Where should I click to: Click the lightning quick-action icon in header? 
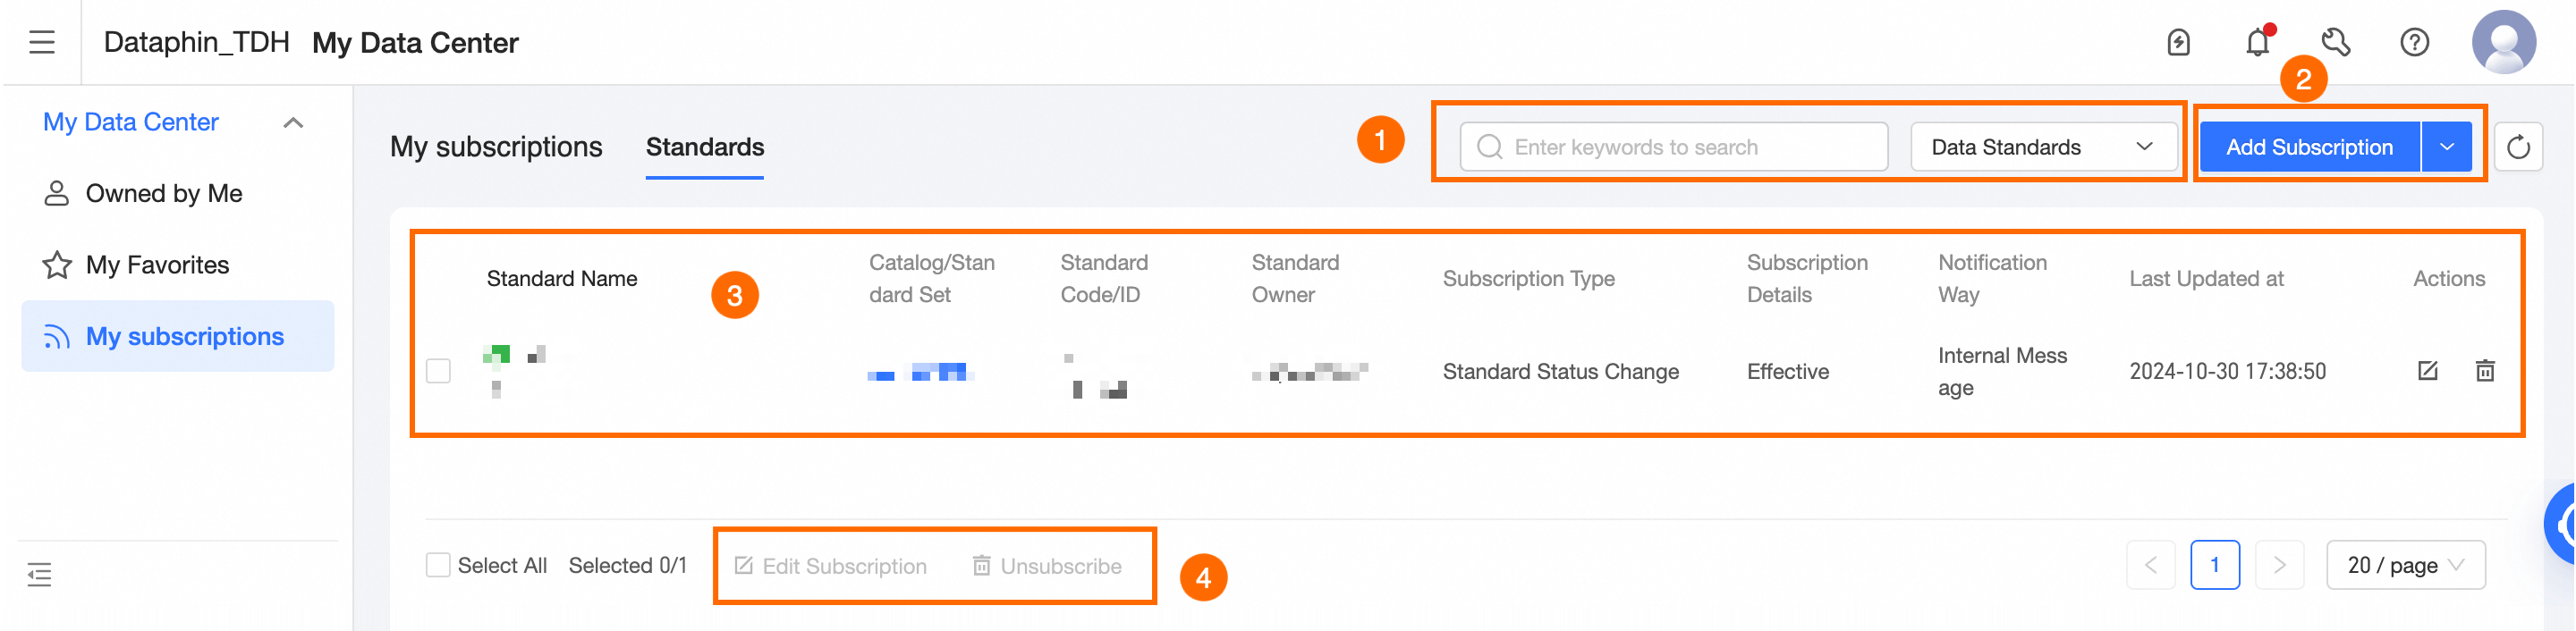pyautogui.click(x=2178, y=42)
